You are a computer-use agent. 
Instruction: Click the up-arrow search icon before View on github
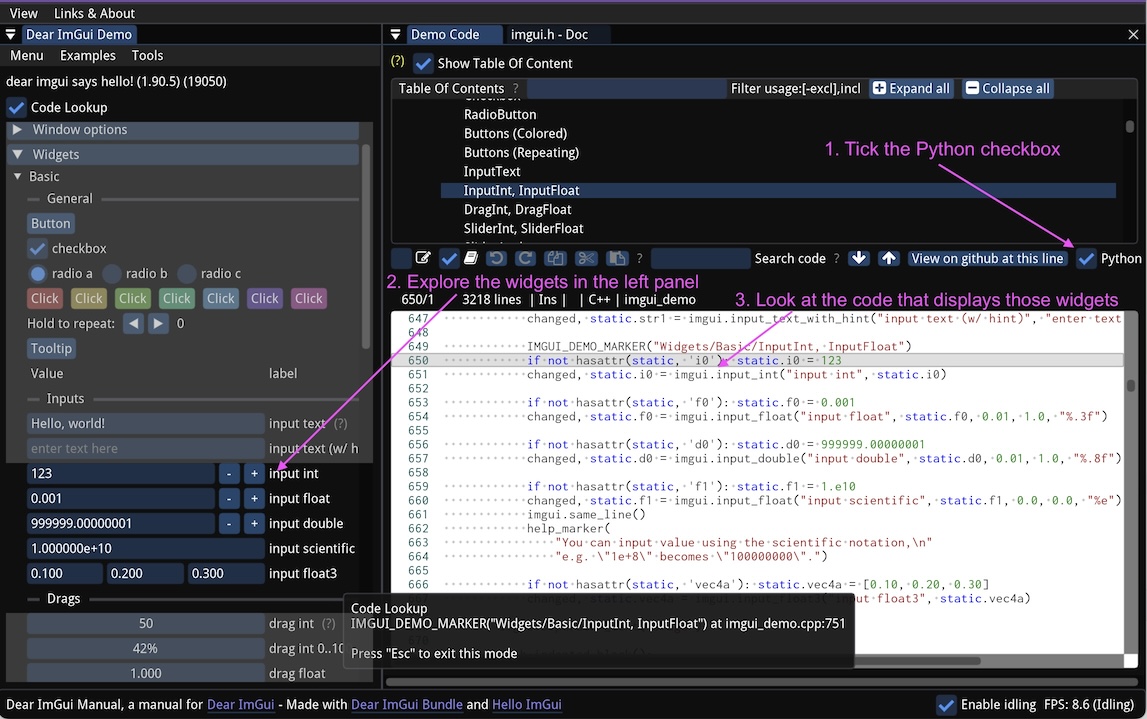888,258
